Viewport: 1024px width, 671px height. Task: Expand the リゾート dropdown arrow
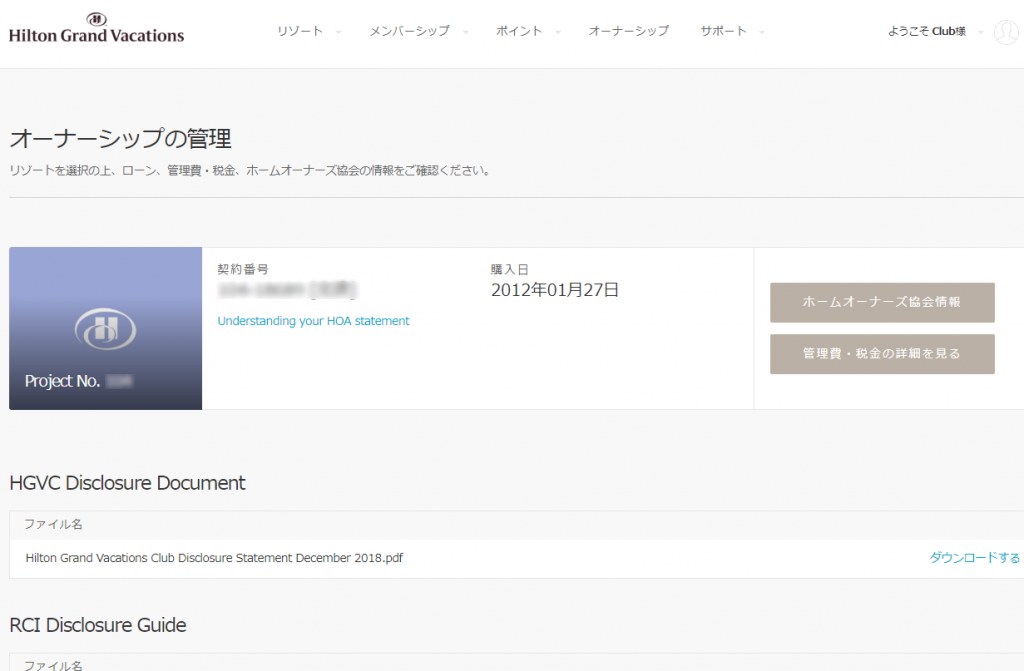[338, 32]
